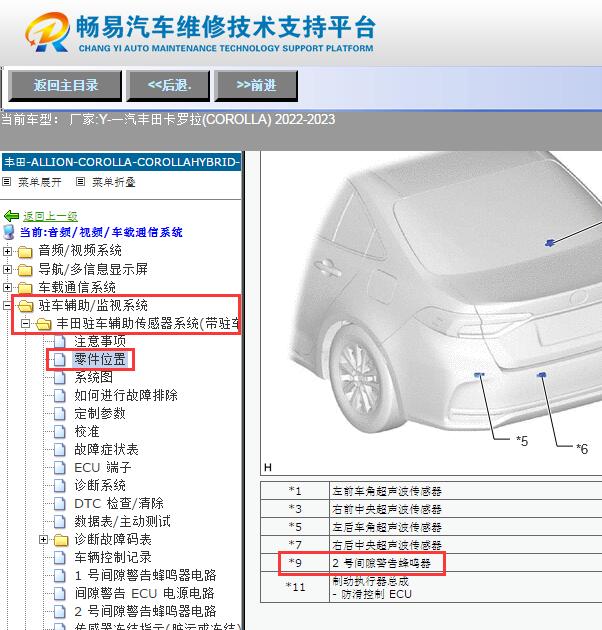Open the DTC 检查/清除 page
Screen dimensions: 602x630
[x=119, y=503]
